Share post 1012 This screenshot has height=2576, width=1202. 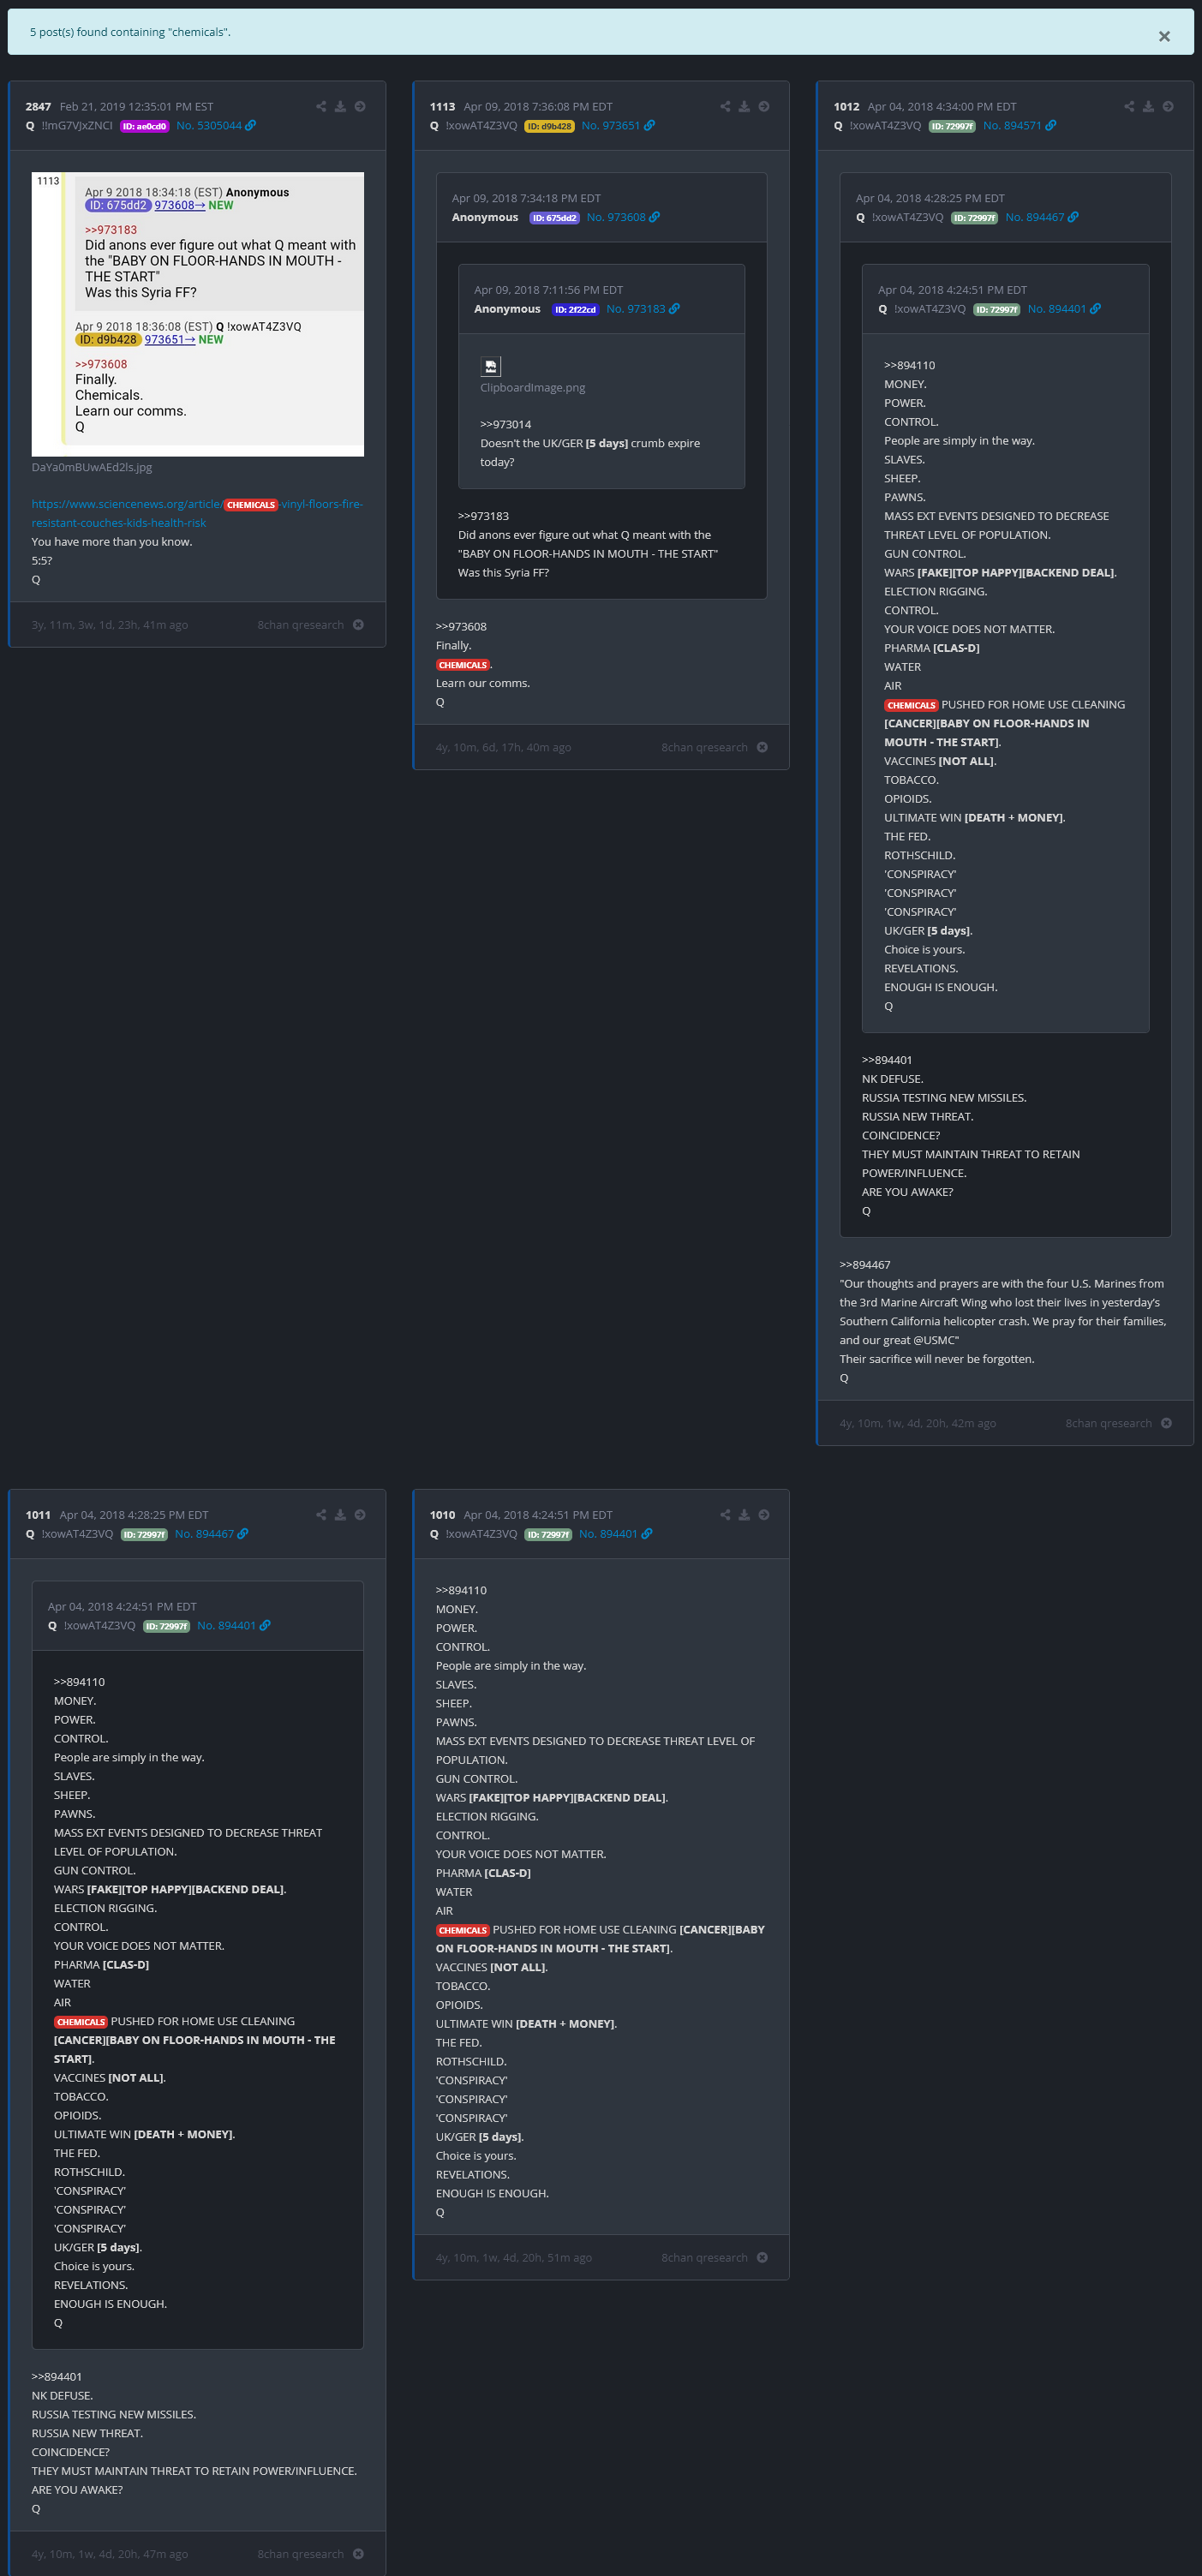[1129, 106]
